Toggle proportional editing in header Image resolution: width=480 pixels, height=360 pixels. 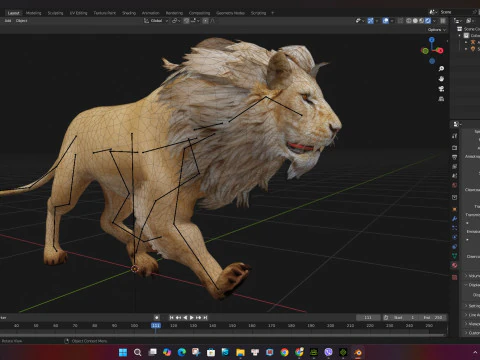tap(205, 21)
